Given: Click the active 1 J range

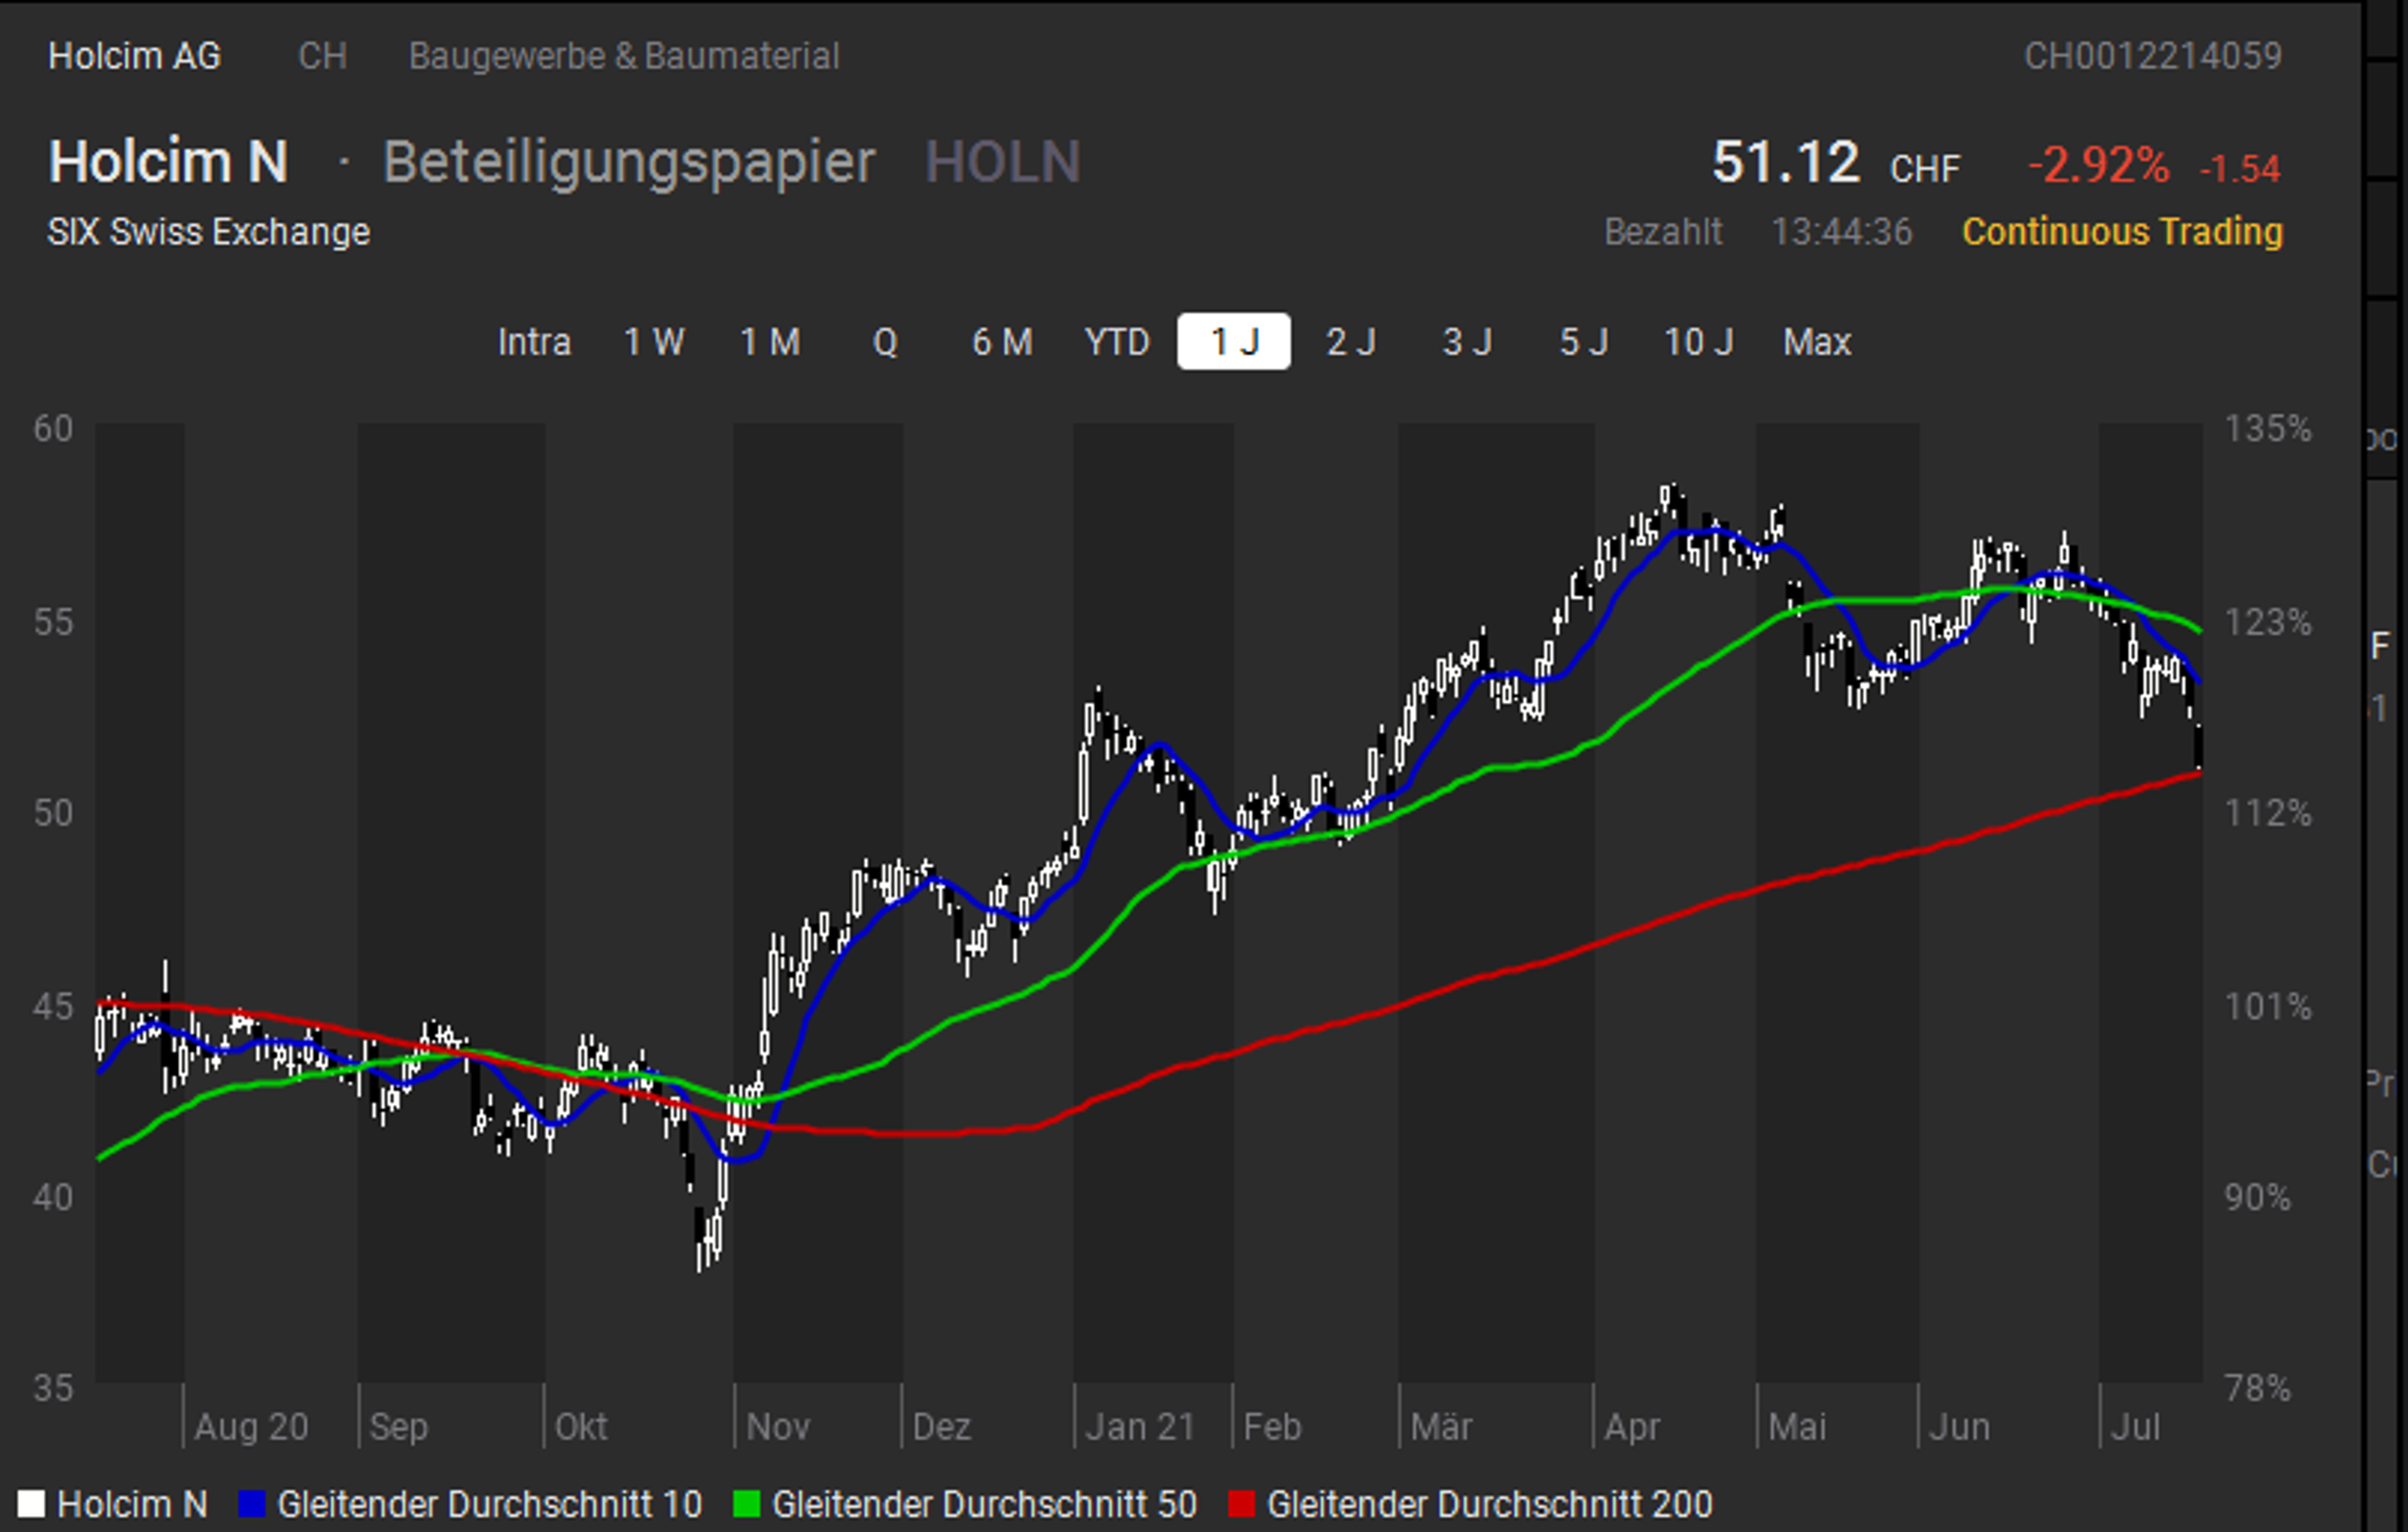Looking at the screenshot, I should pyautogui.click(x=1234, y=342).
